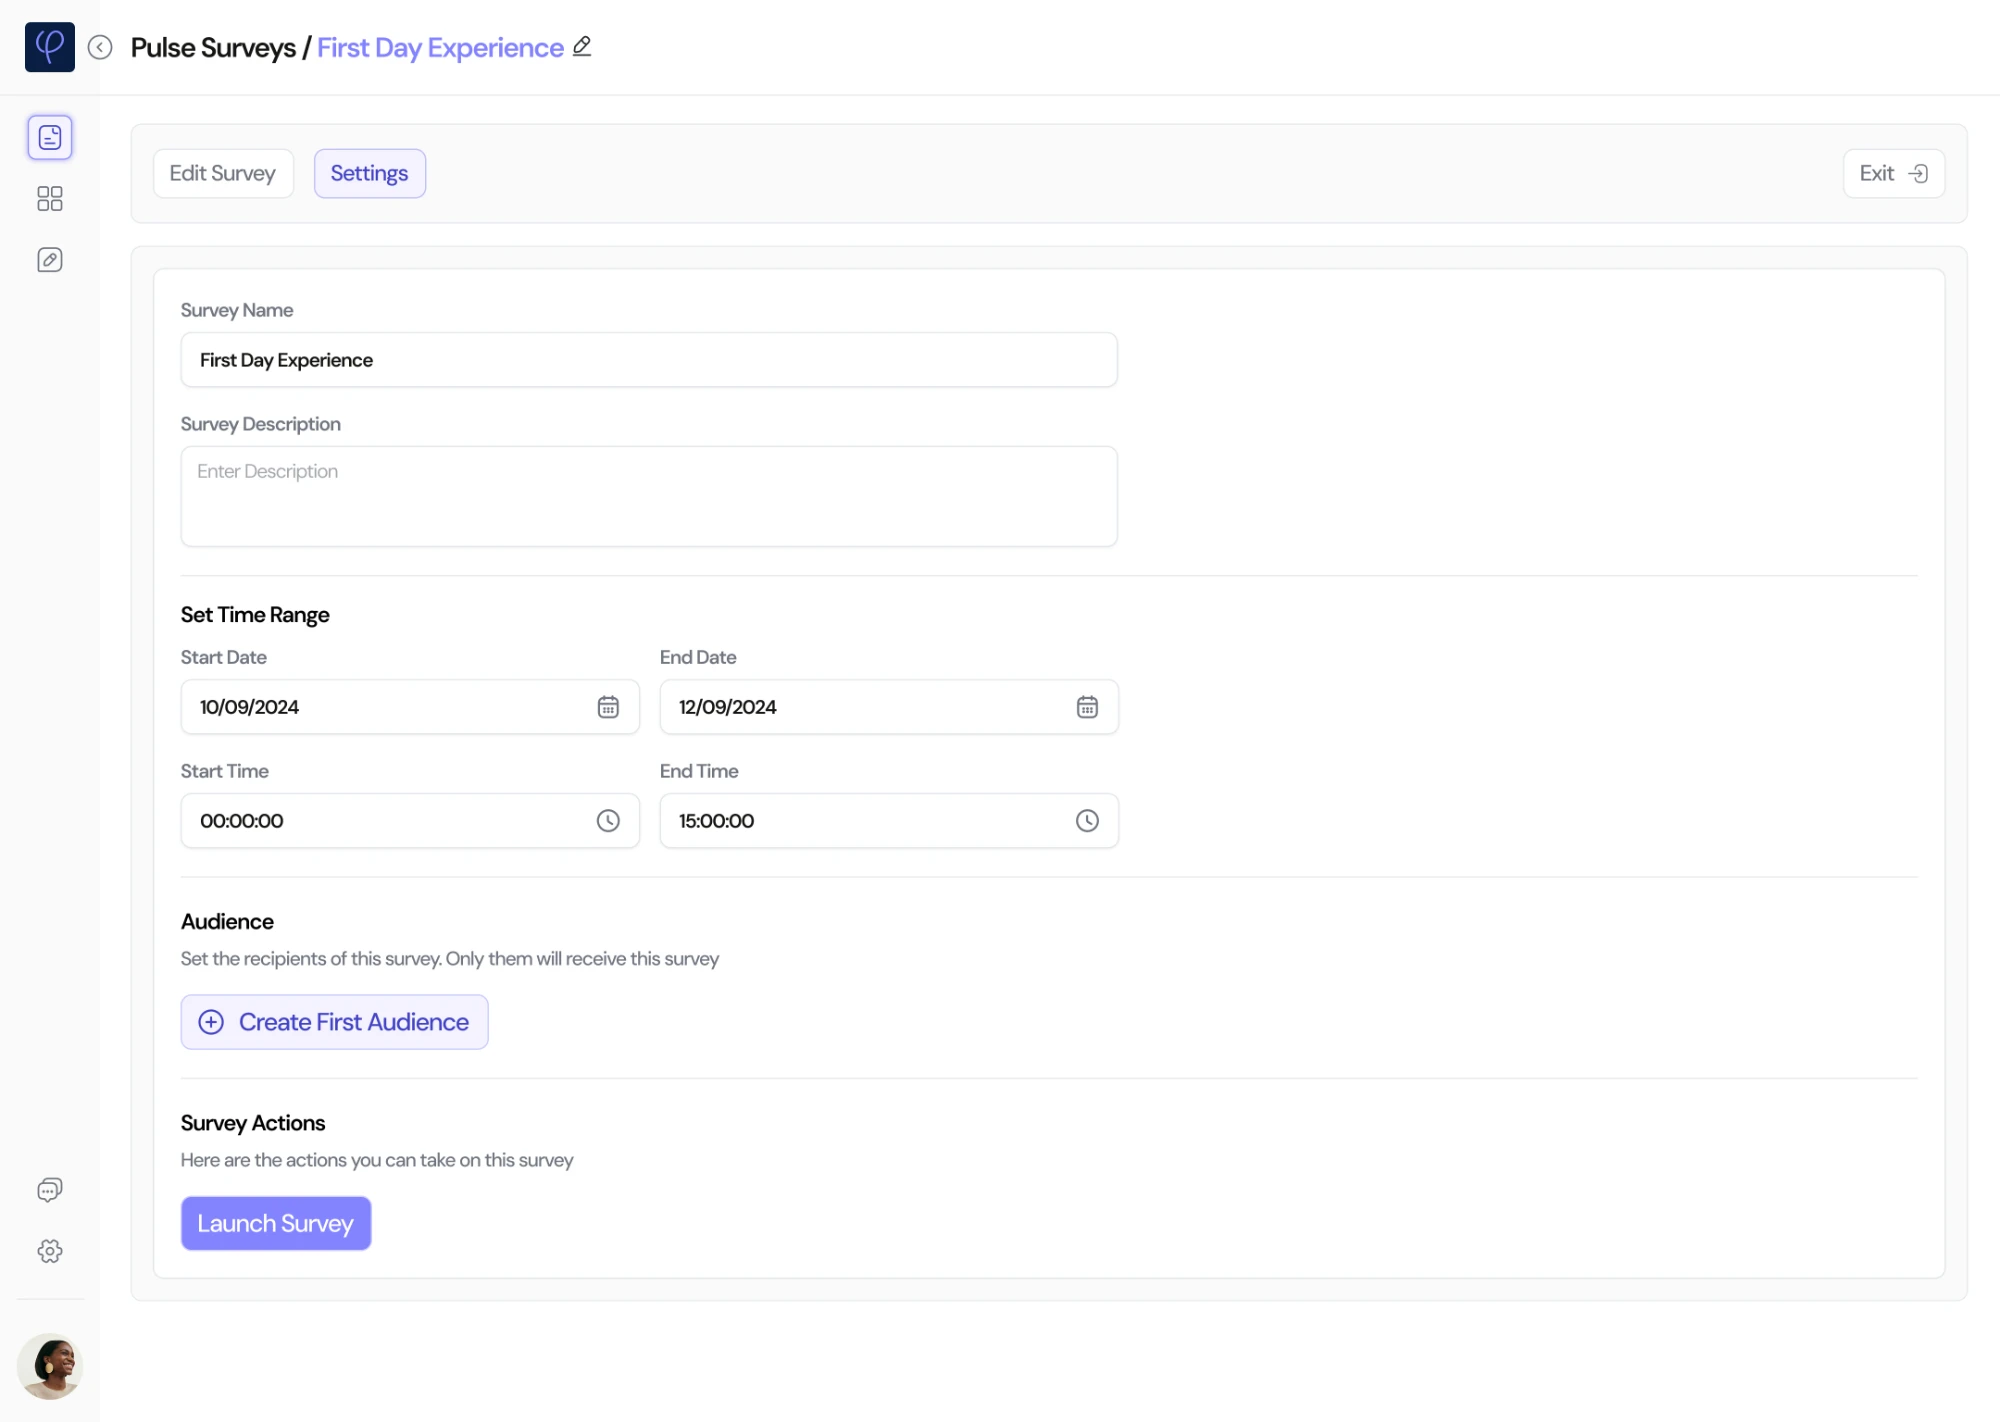
Task: Click the Audience section heading
Action: tap(227, 922)
